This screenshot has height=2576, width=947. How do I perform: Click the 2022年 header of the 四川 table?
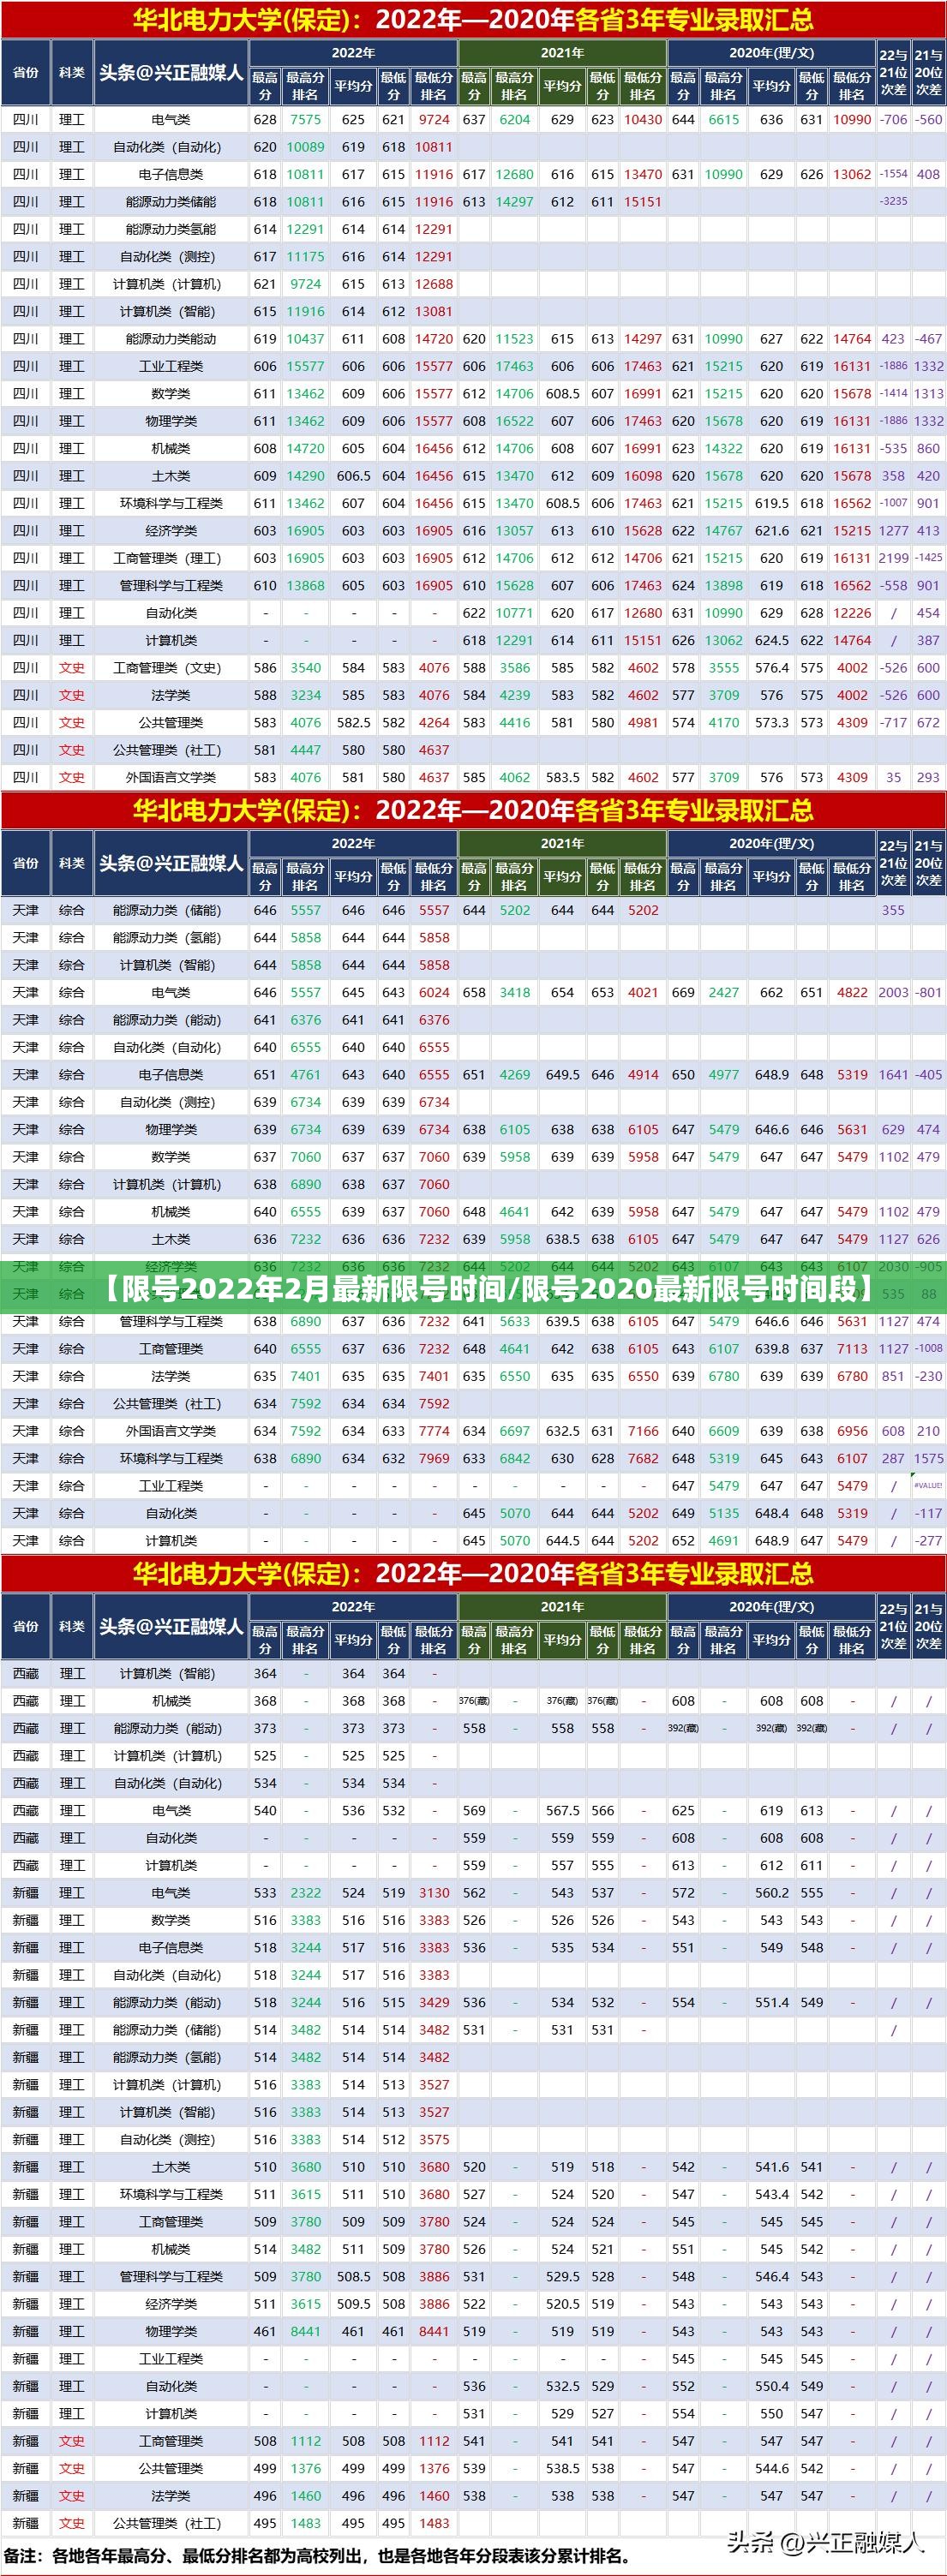[353, 53]
